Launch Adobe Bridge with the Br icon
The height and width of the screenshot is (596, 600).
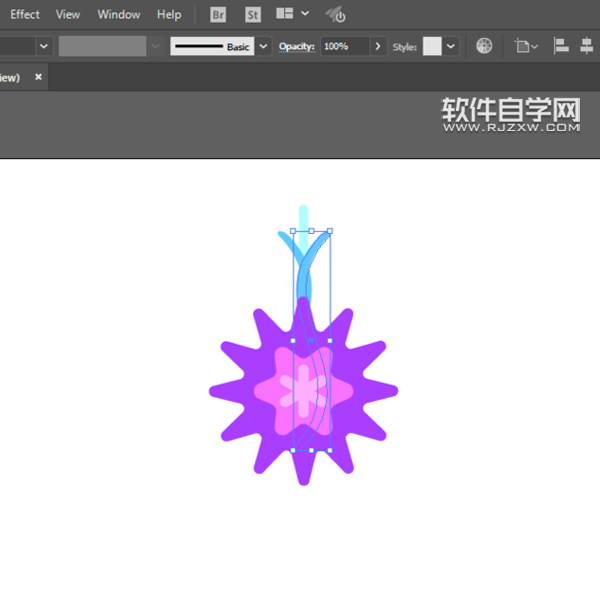click(218, 15)
